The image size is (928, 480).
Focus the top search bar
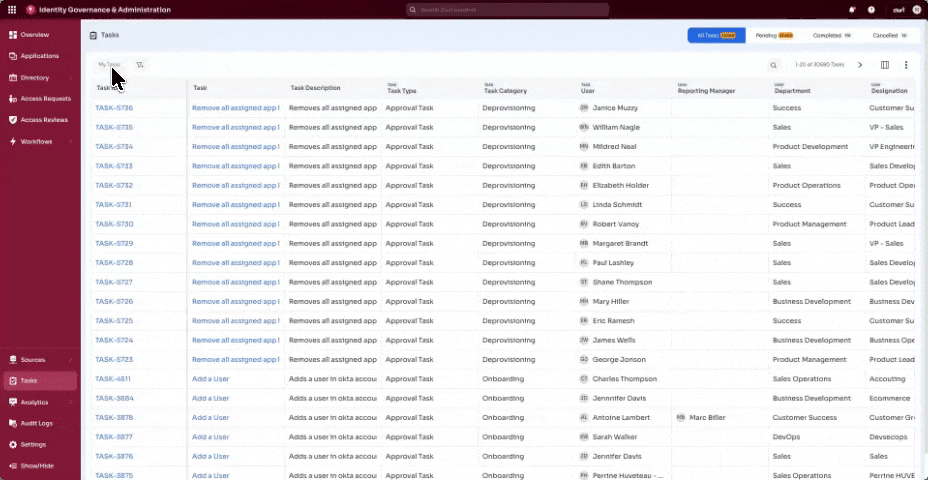(x=508, y=9)
